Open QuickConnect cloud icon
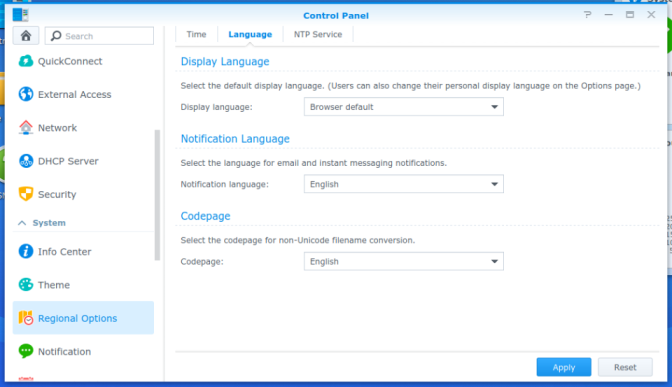 pos(26,61)
